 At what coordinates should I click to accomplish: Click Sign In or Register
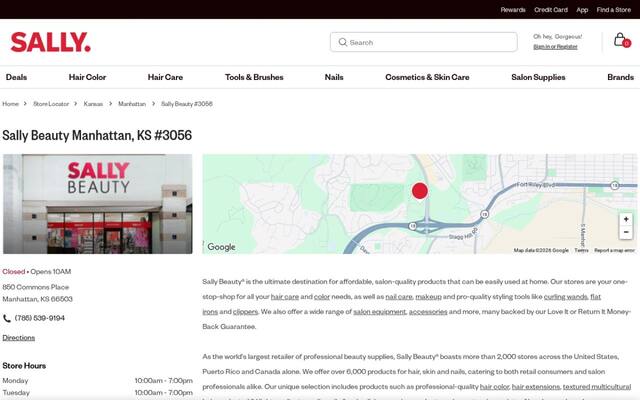click(555, 47)
